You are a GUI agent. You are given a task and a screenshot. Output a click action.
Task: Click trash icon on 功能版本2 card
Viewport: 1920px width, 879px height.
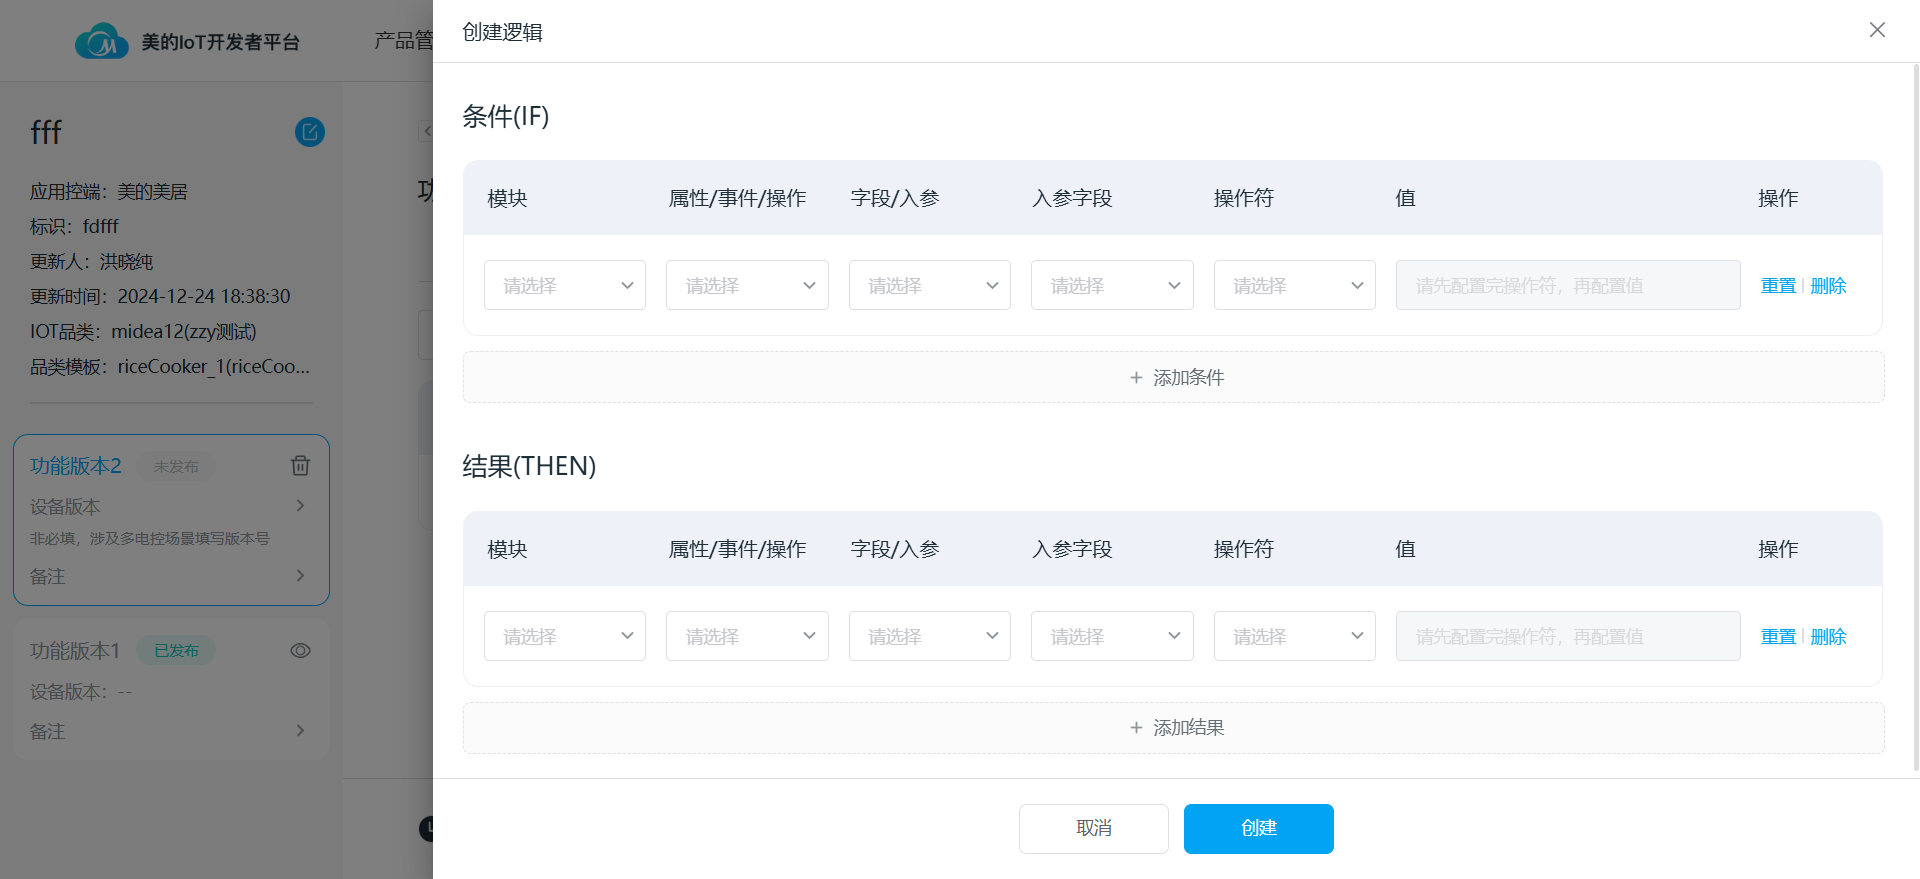pyautogui.click(x=300, y=466)
